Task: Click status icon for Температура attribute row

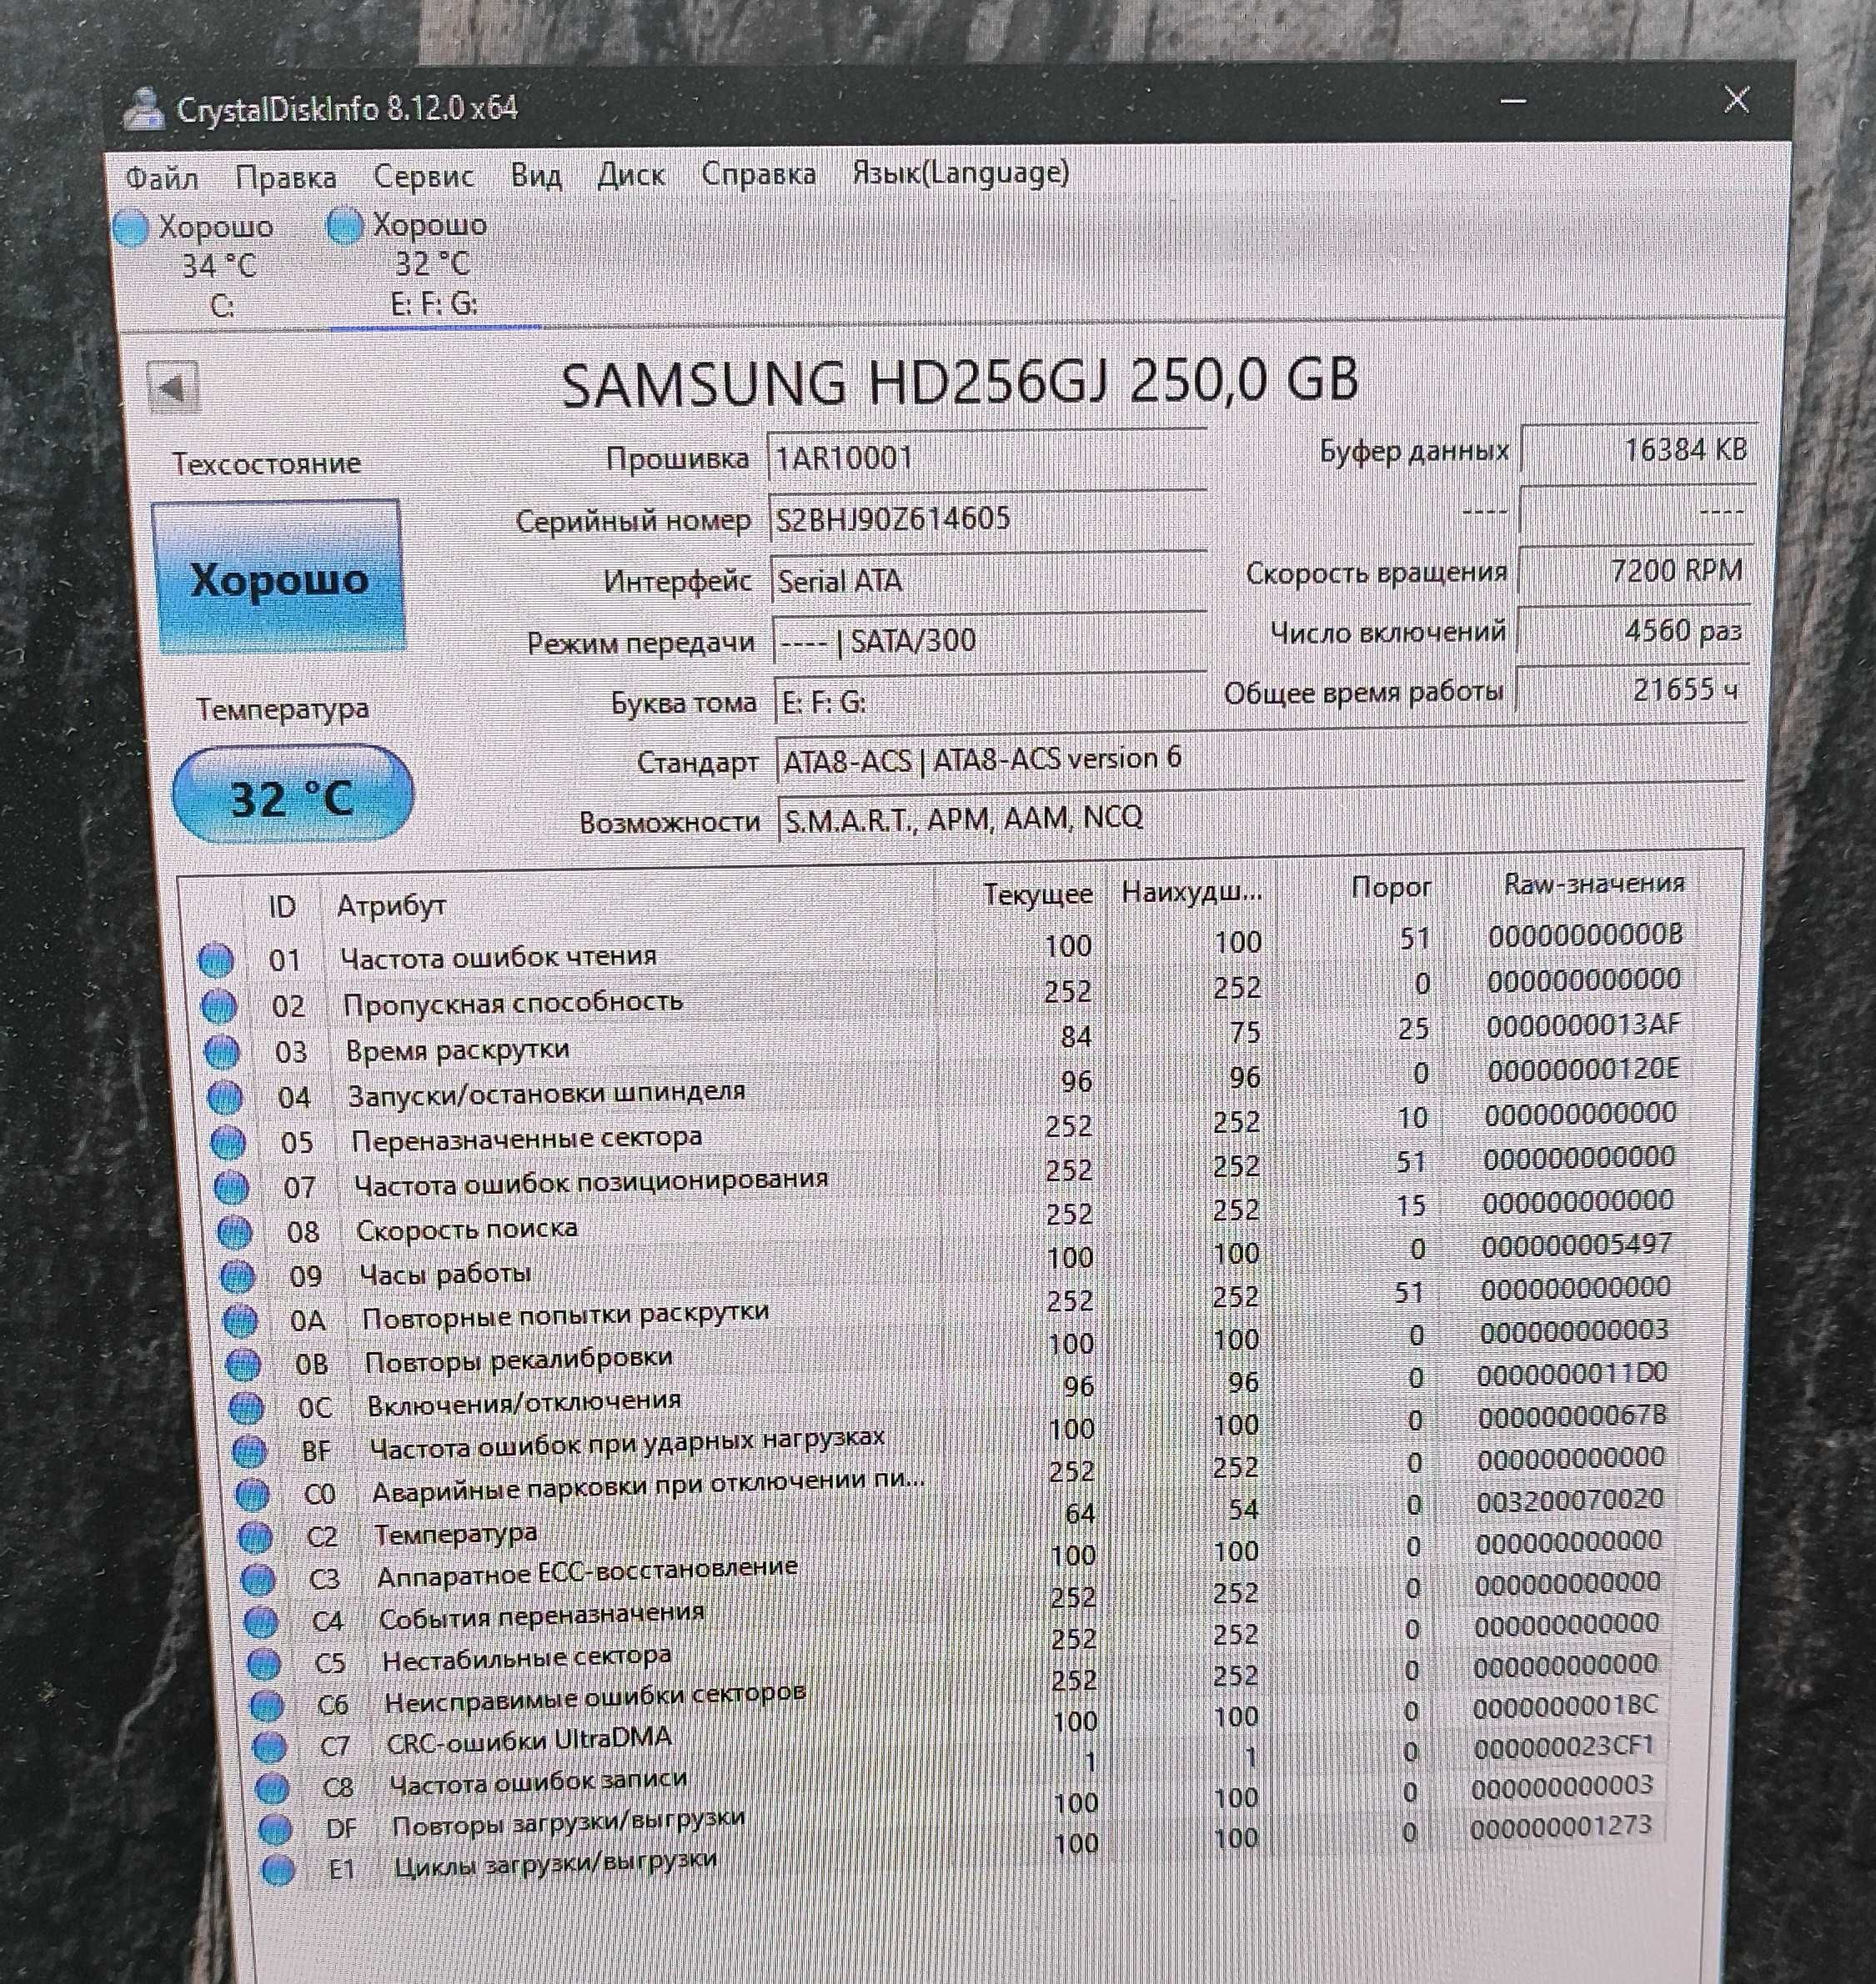Action: pos(255,1537)
